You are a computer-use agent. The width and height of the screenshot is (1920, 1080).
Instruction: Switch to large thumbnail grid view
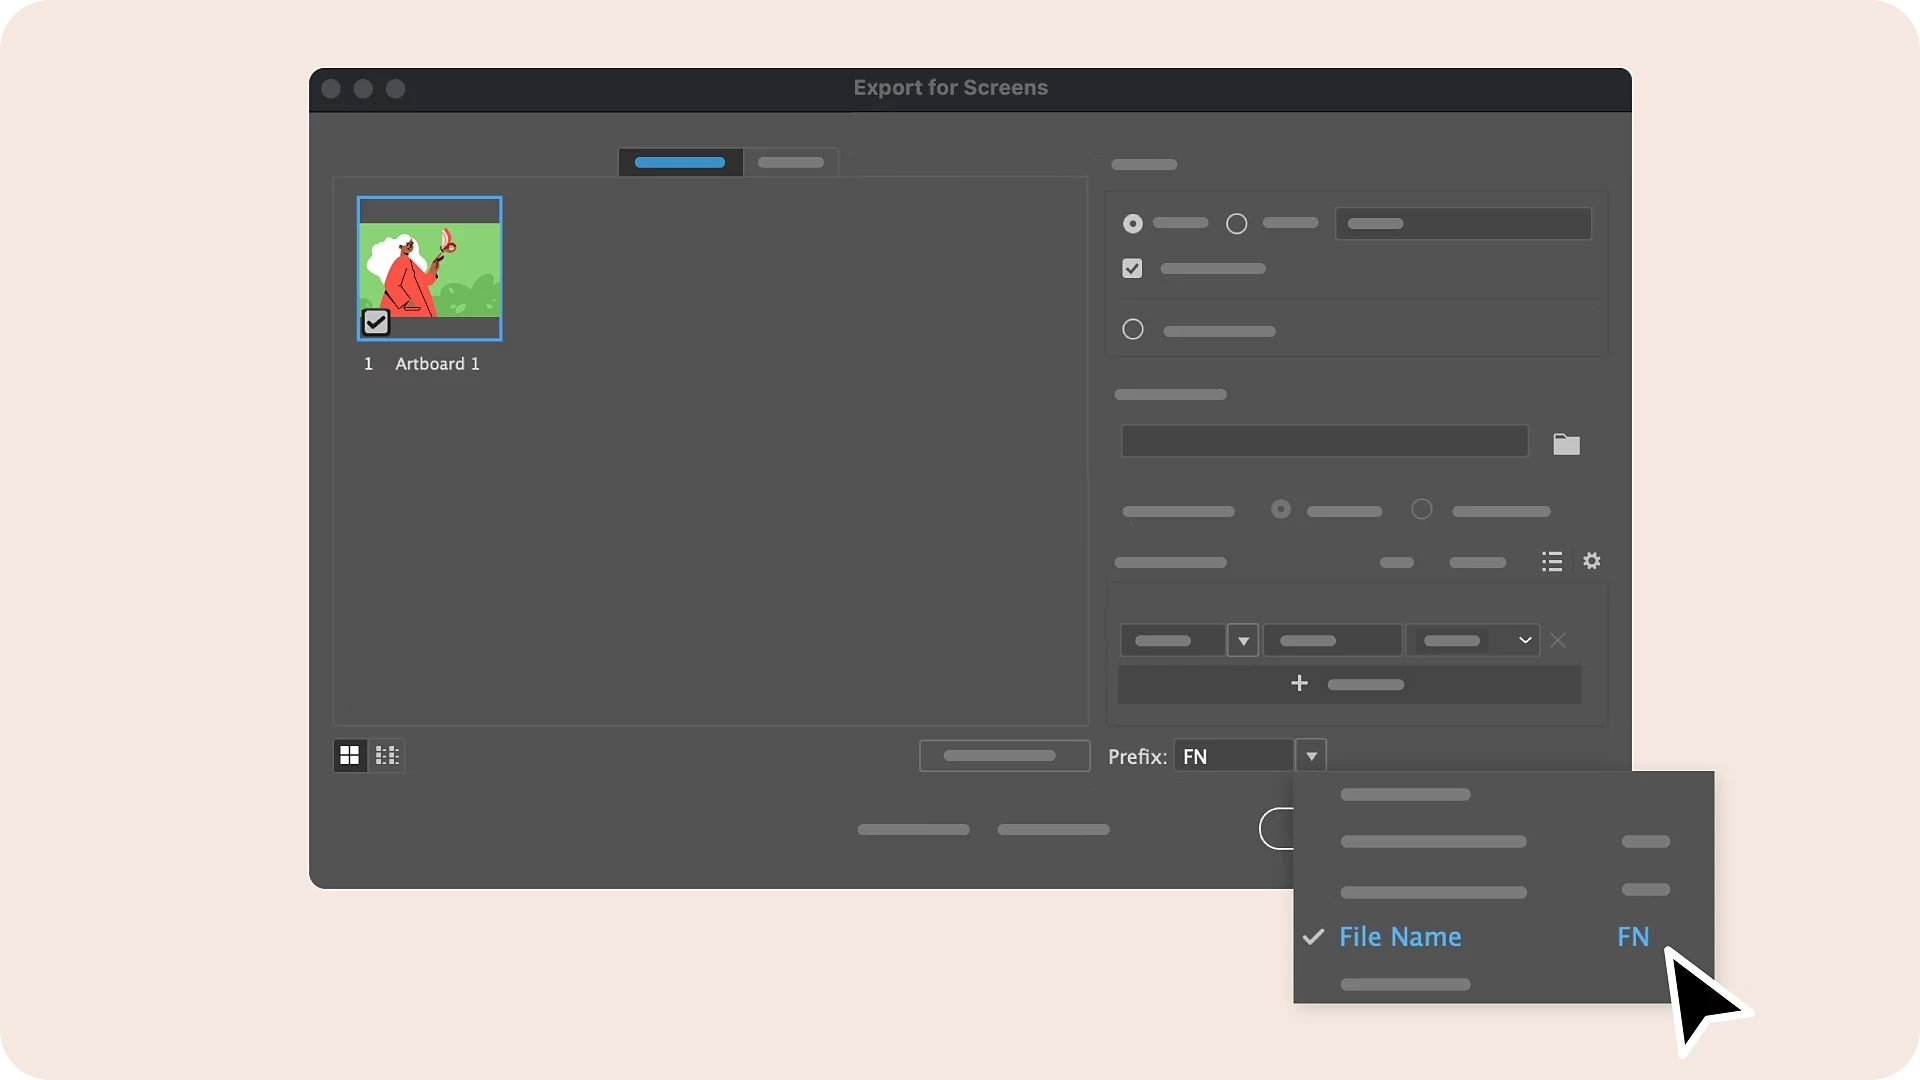tap(349, 756)
